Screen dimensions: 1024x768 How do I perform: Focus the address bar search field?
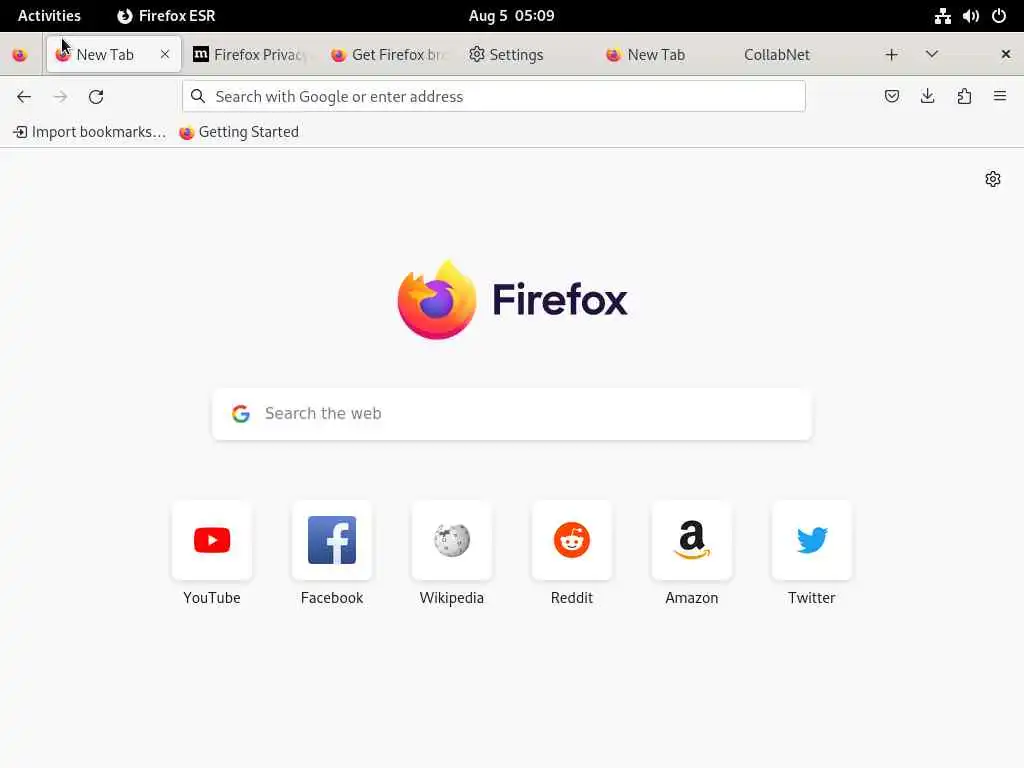(x=494, y=97)
